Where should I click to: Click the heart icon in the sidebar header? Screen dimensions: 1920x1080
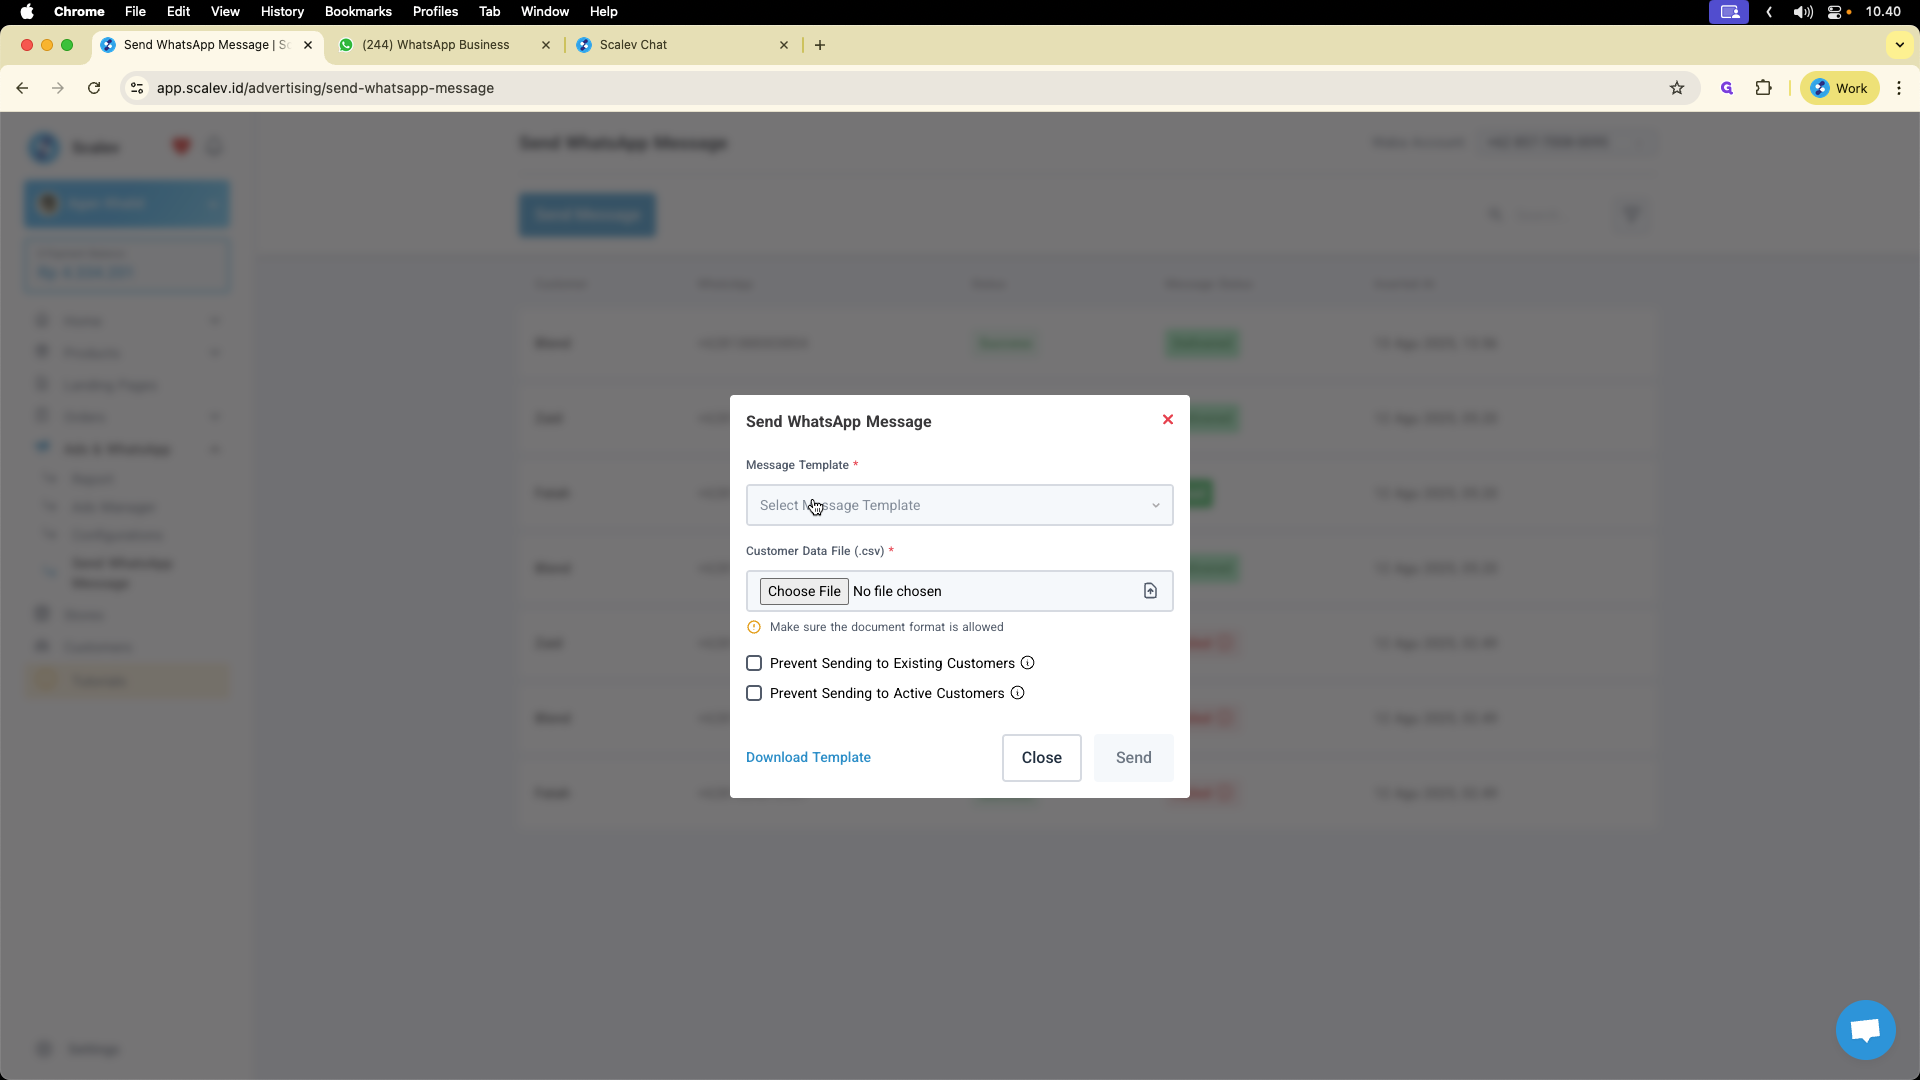(180, 146)
